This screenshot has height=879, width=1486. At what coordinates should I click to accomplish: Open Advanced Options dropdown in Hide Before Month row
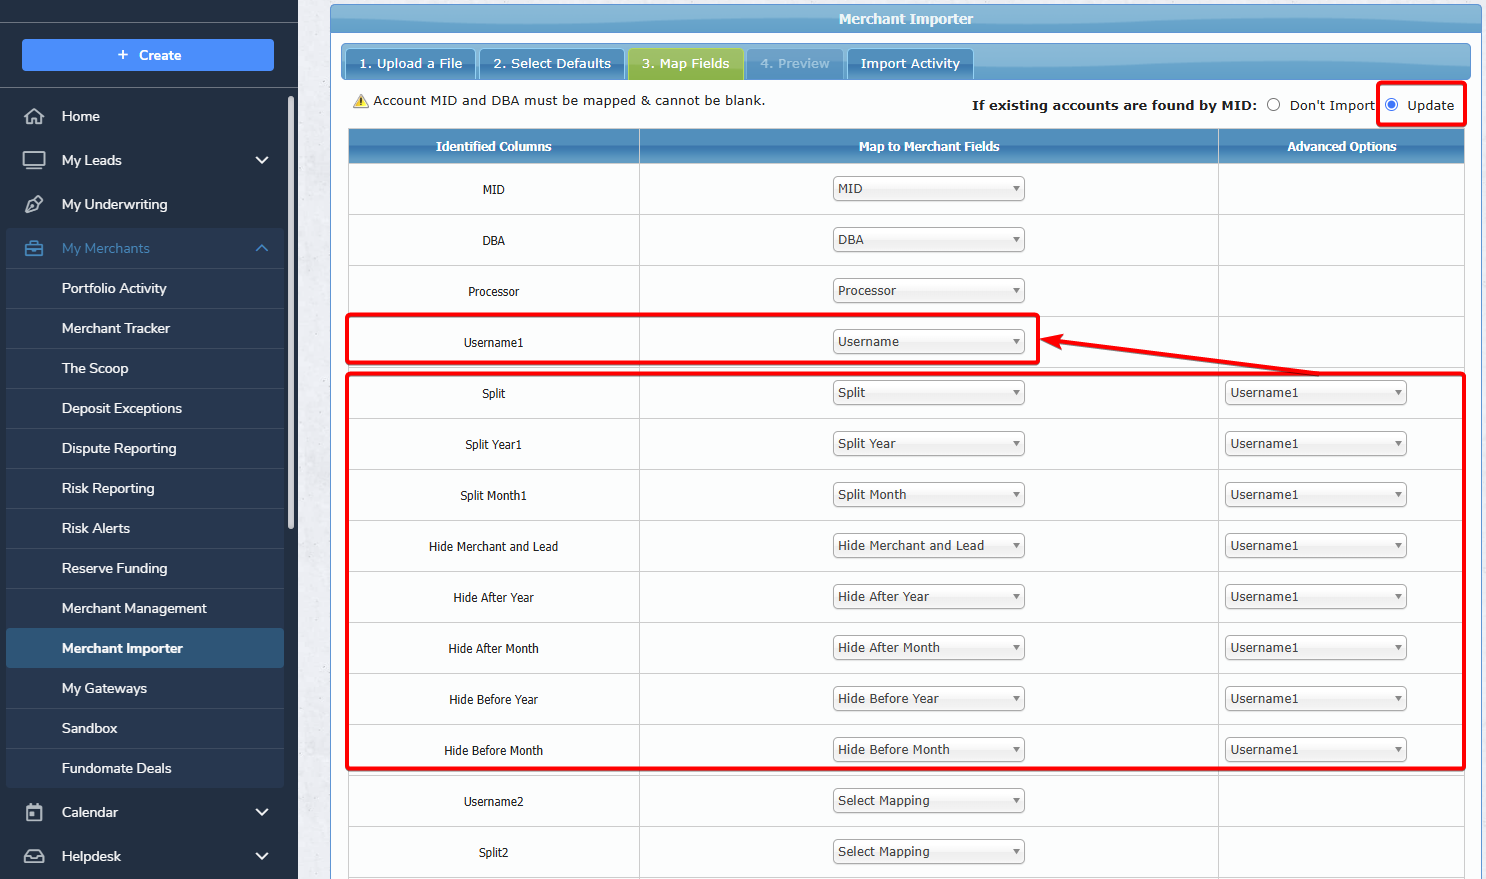1316,750
